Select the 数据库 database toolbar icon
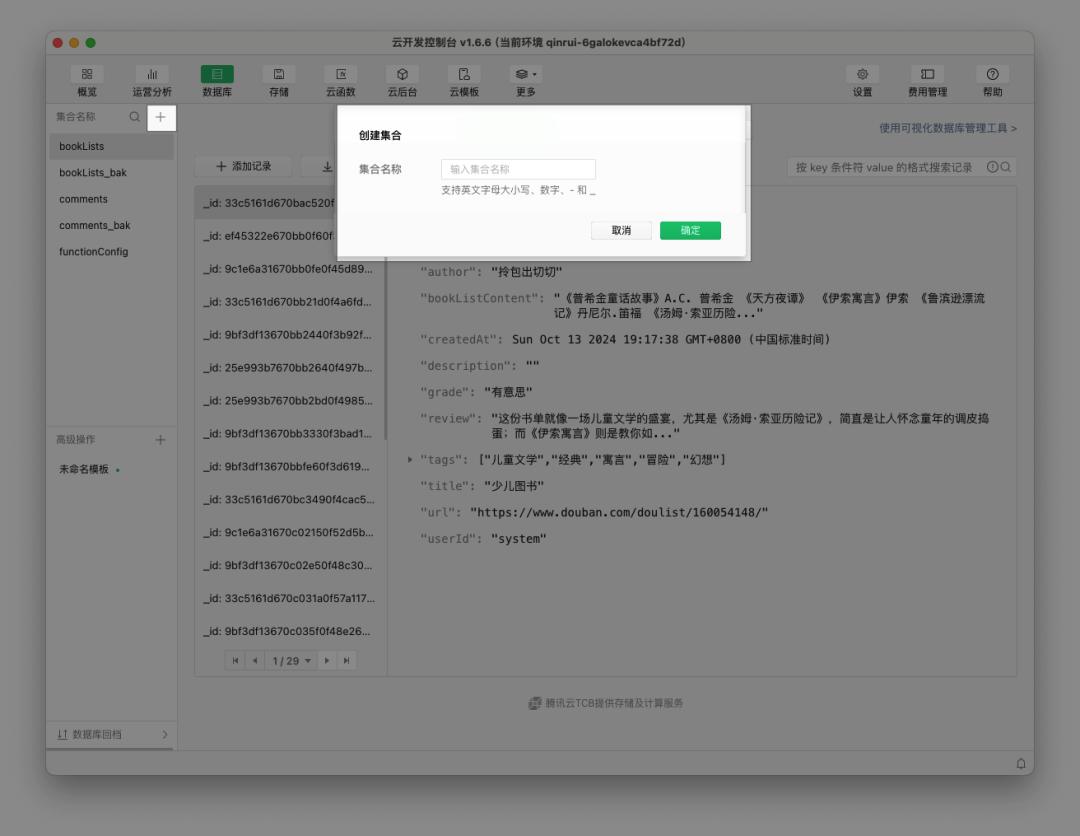1080x836 pixels. 217,81
